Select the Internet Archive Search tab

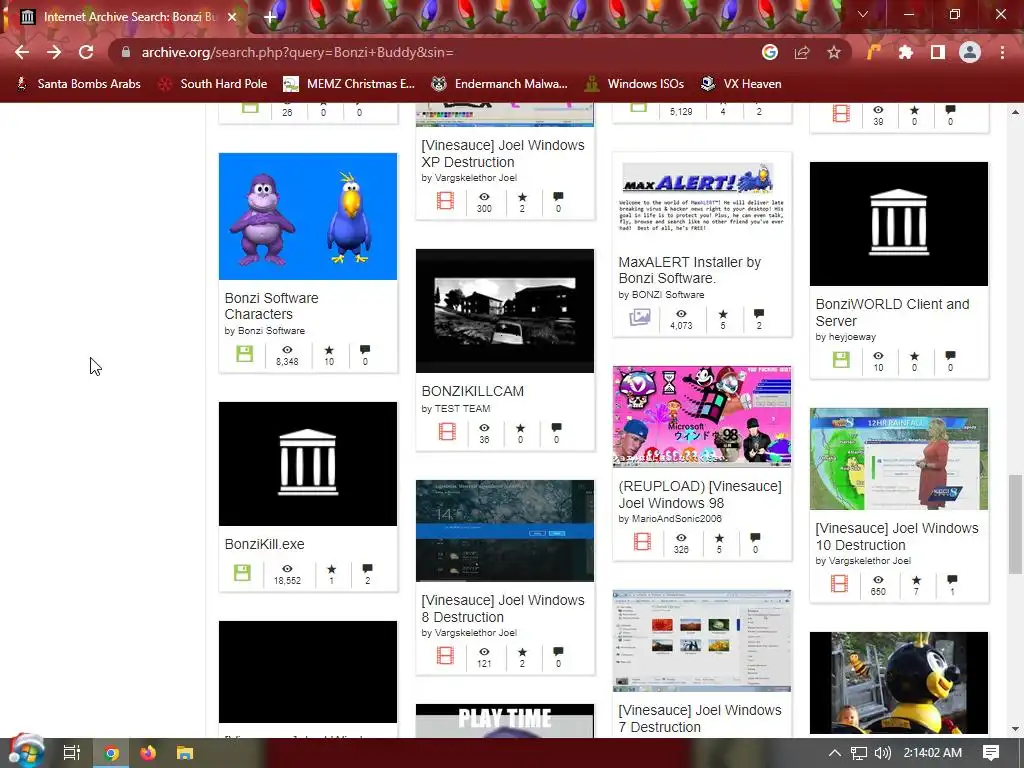[129, 17]
